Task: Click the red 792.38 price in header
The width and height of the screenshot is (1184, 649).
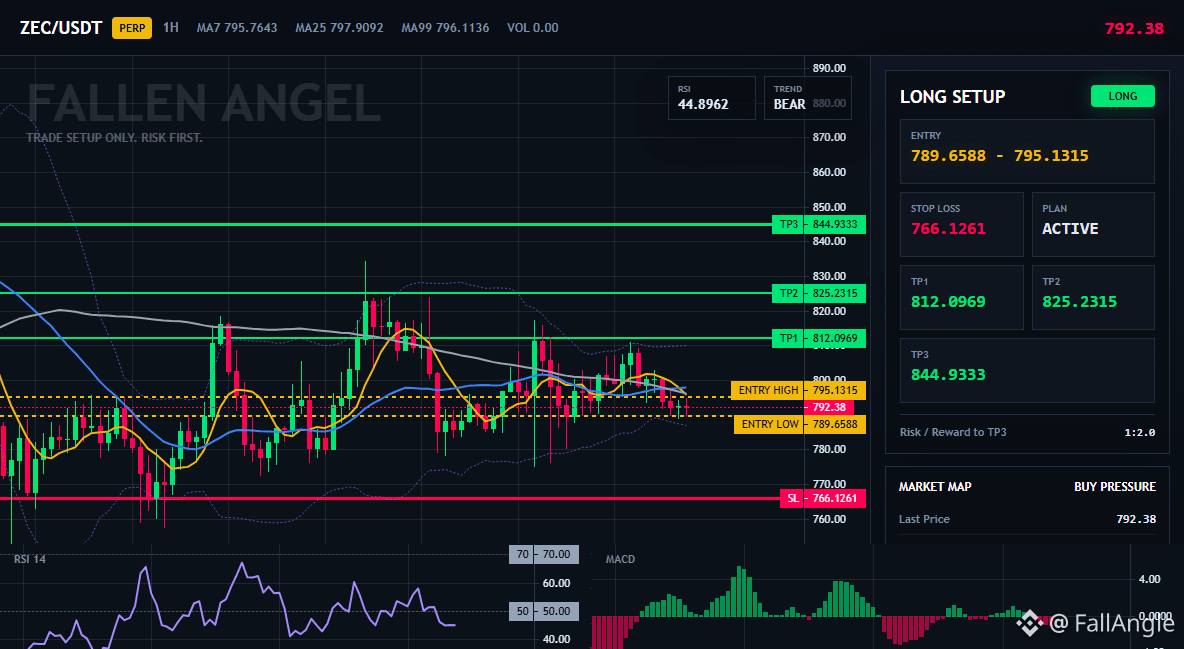Action: [x=1134, y=29]
